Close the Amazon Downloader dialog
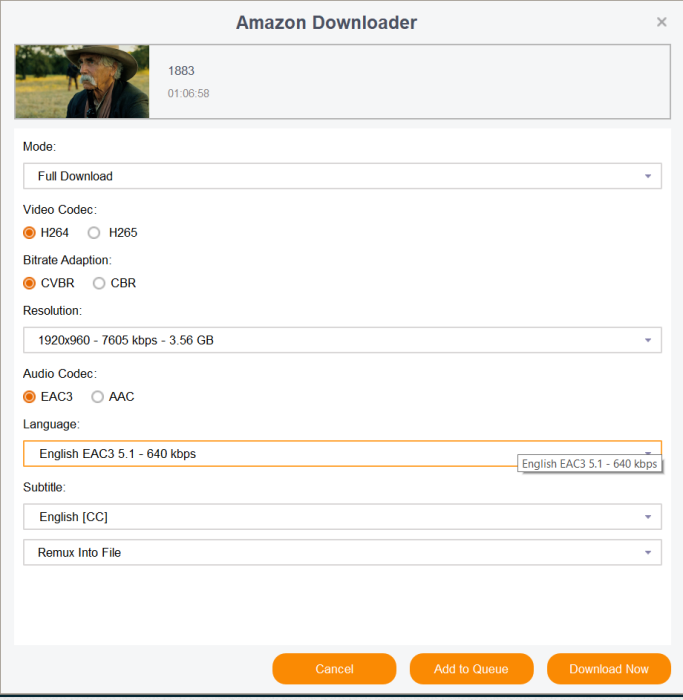 [x=661, y=22]
